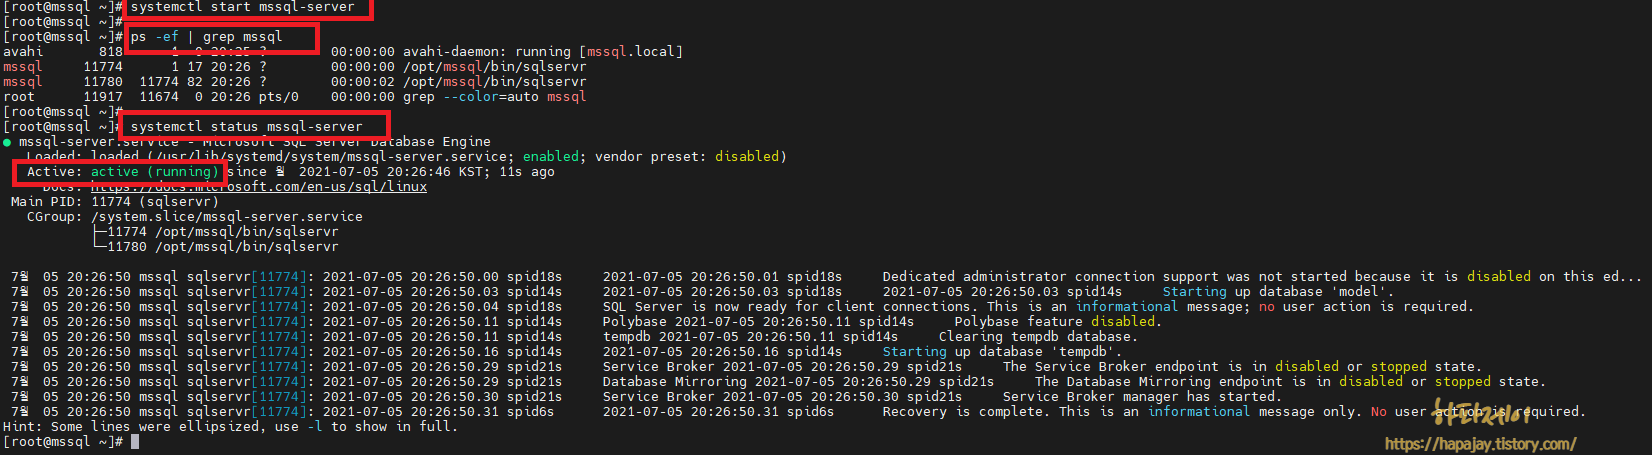Click the terminal cursor at the last prompt

135,442
